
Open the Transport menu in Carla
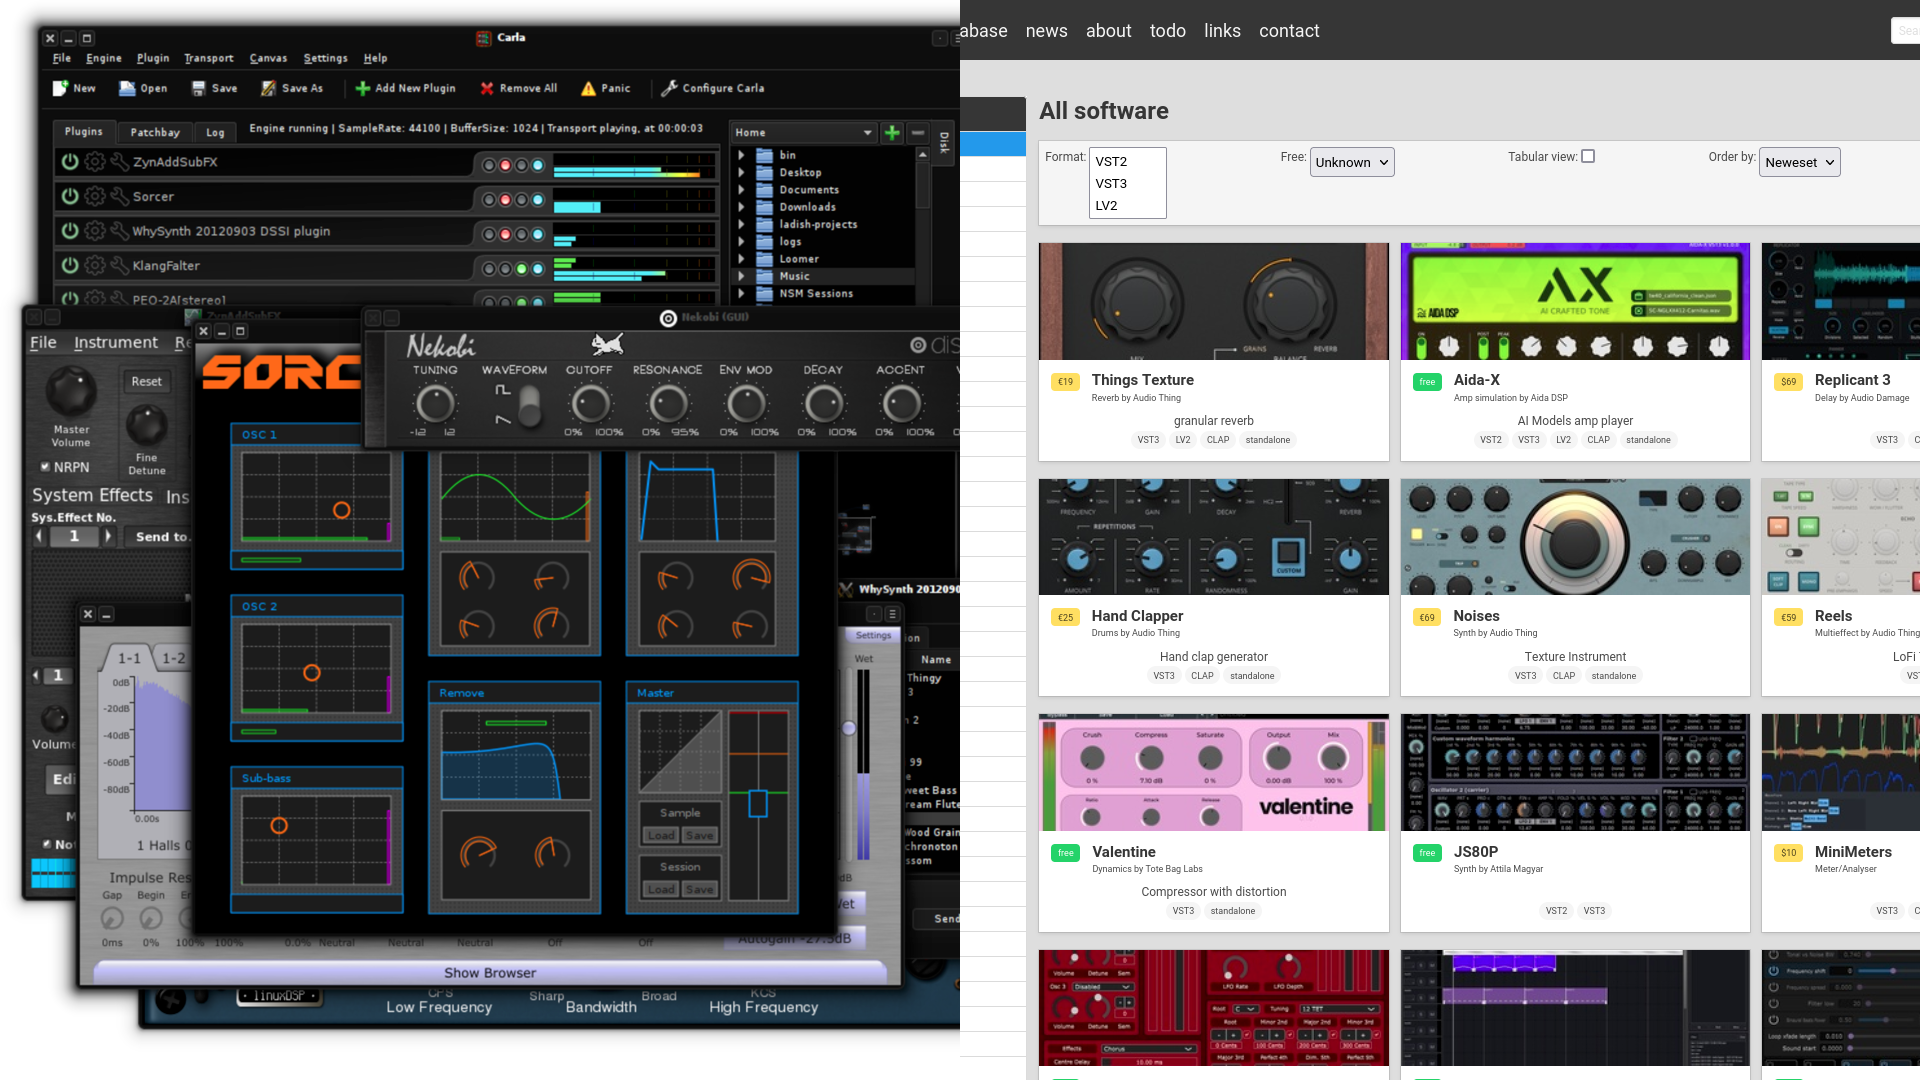point(209,58)
